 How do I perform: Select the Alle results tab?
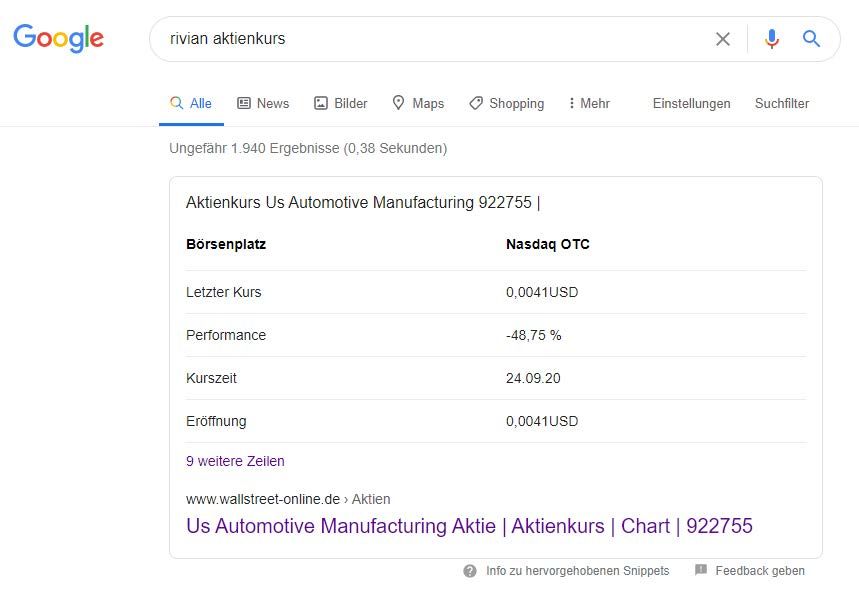(191, 103)
